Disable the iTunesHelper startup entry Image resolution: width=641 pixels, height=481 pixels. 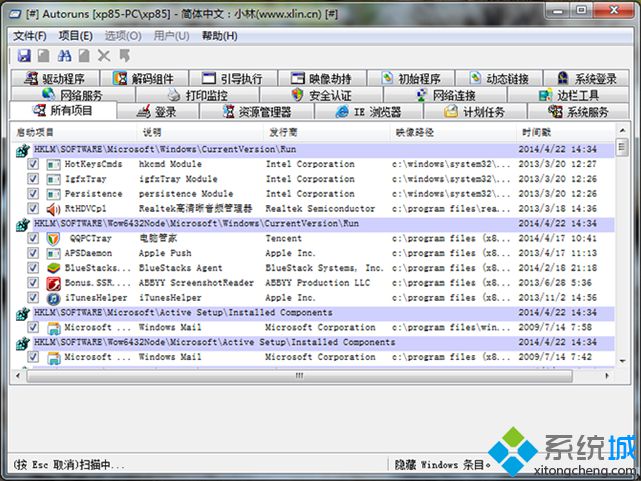(x=33, y=297)
